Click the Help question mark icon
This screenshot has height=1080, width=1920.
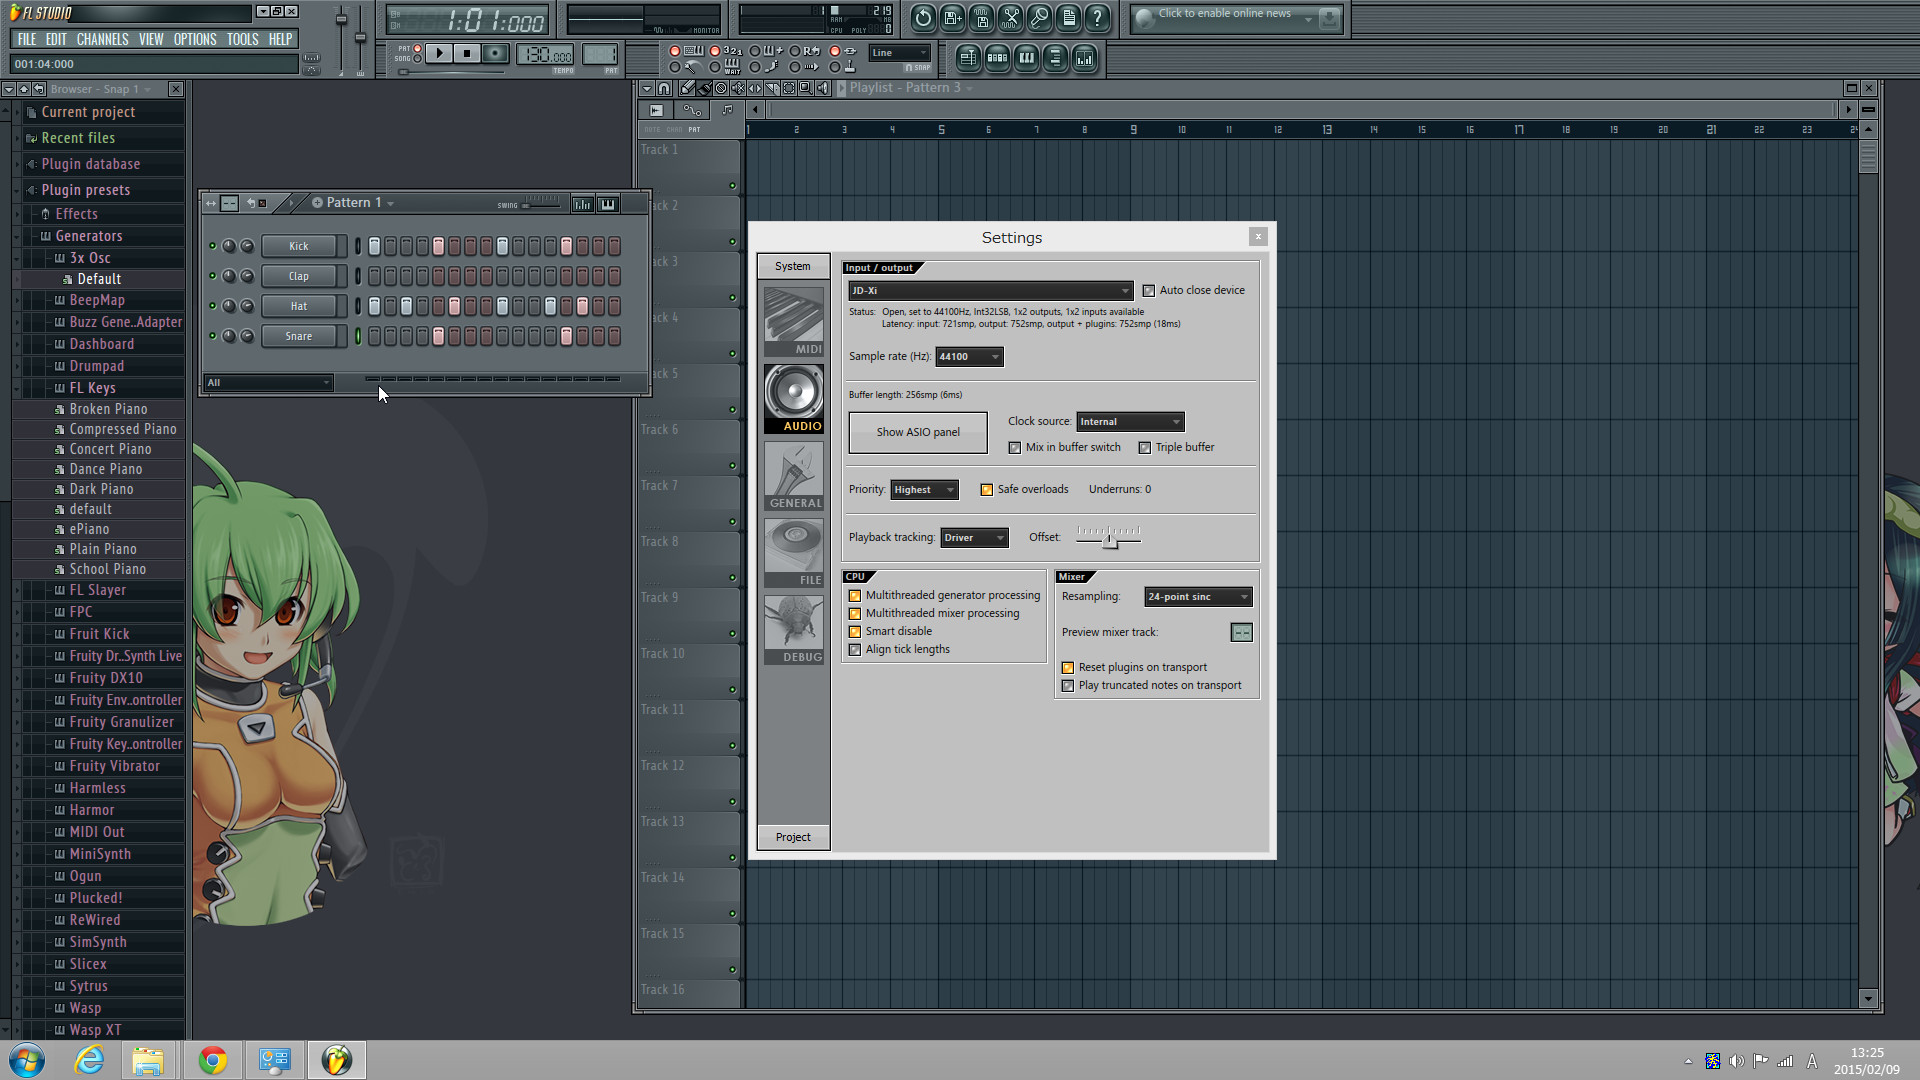(x=1097, y=17)
